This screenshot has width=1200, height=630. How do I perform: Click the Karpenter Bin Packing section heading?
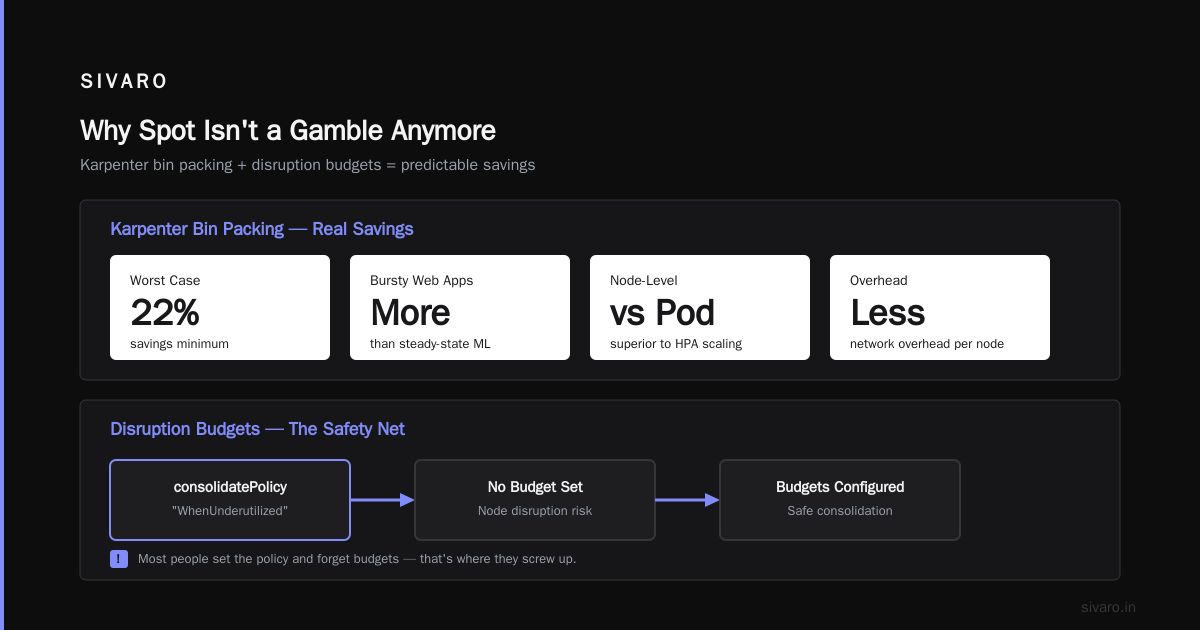262,229
